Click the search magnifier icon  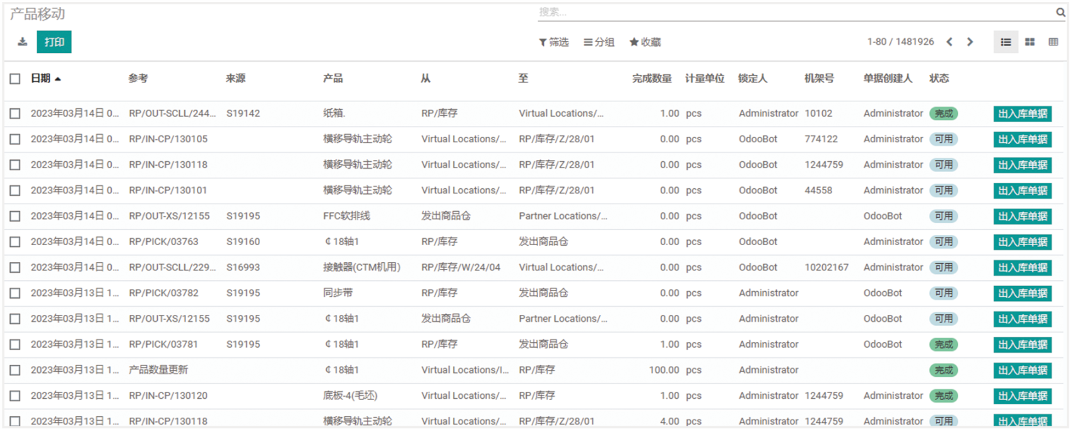tap(1060, 13)
